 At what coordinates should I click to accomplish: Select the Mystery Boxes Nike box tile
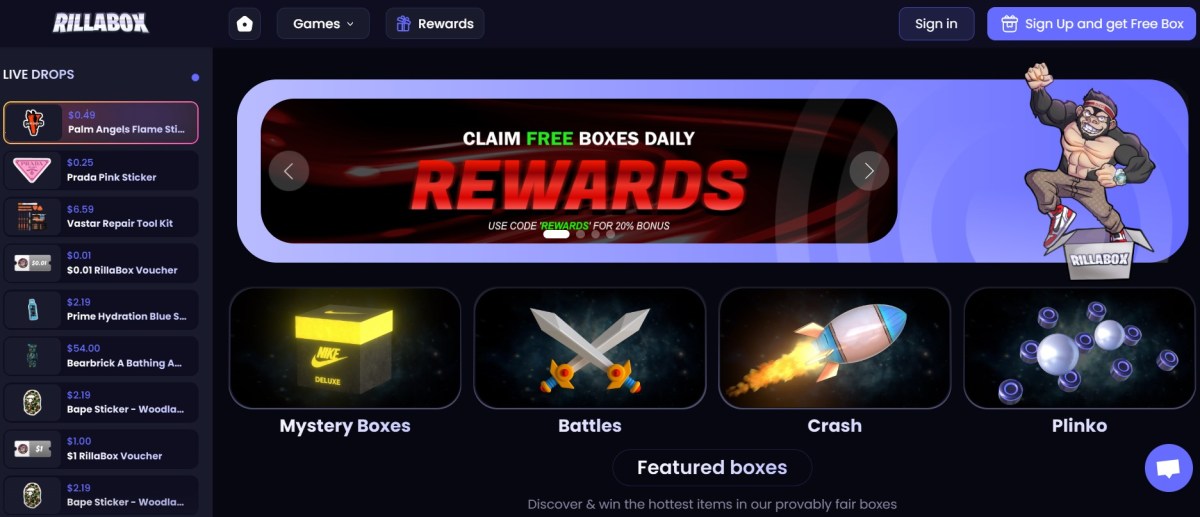[x=345, y=348]
